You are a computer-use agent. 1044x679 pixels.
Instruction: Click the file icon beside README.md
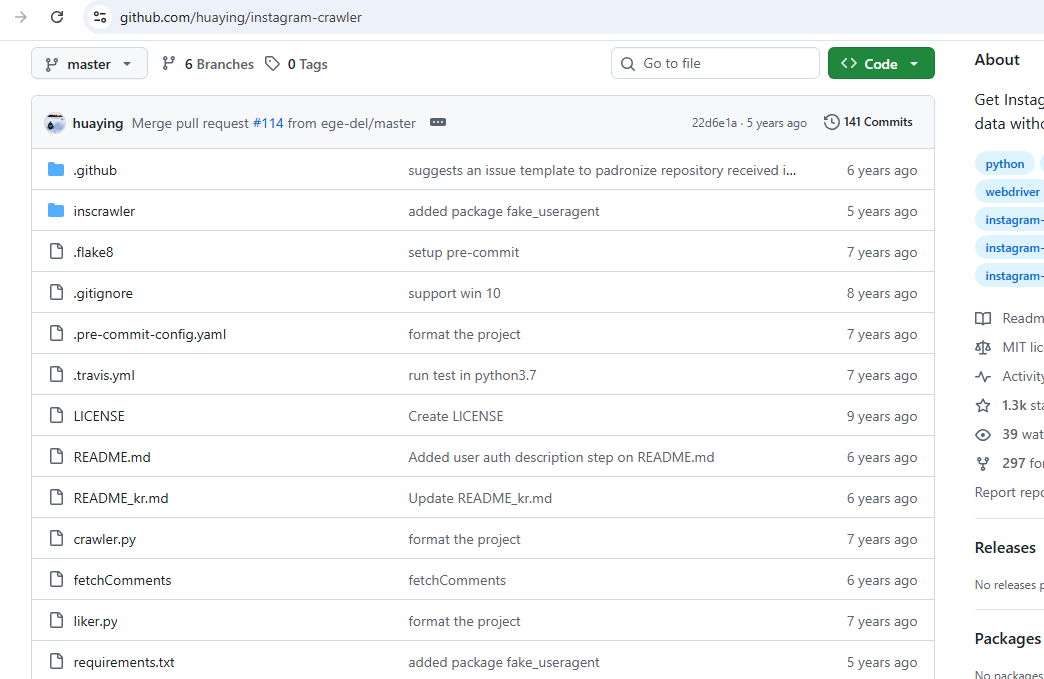[57, 457]
